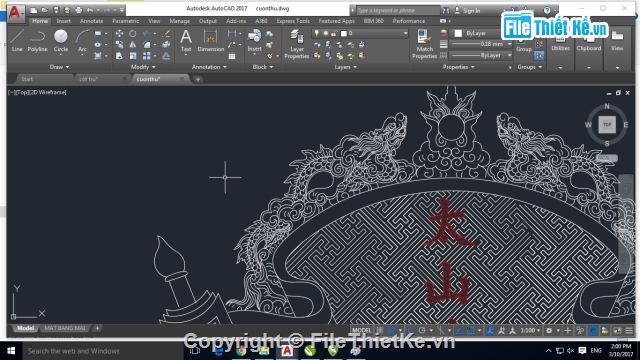Select the Stretch tool

(119, 56)
